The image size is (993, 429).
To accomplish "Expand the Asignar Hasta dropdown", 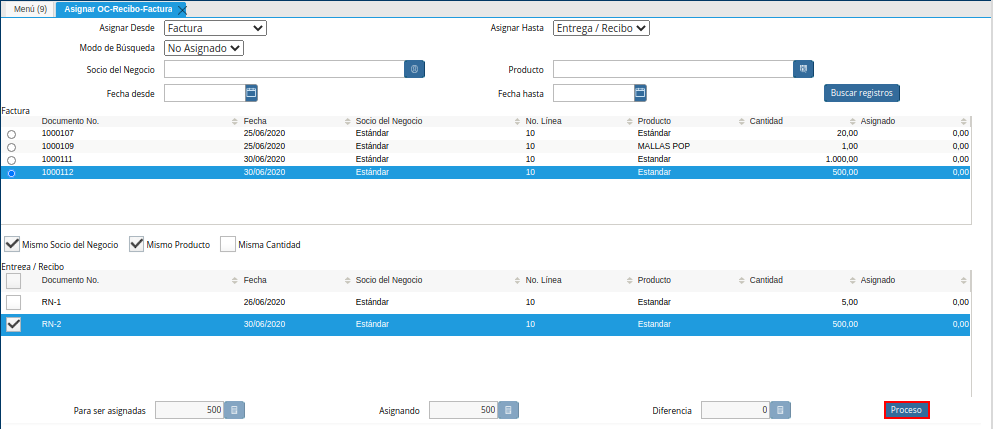I will [x=601, y=28].
